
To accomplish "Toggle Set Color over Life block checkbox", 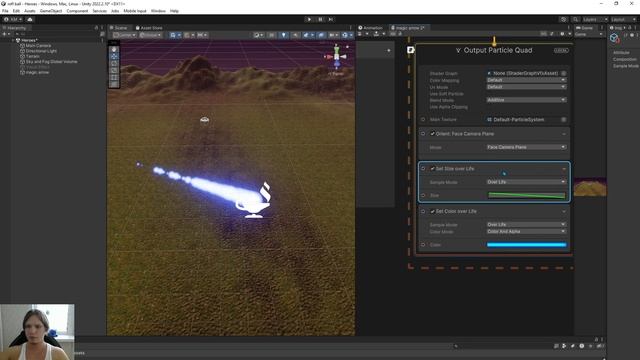I will 433,211.
